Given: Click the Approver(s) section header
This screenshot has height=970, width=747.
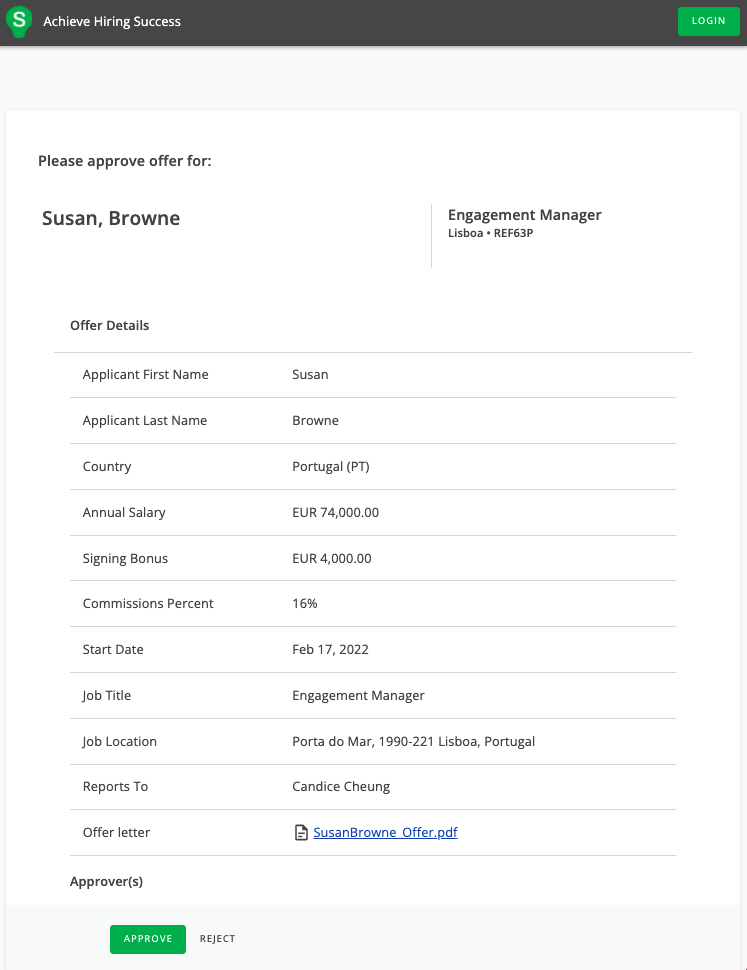Looking at the screenshot, I should tap(106, 882).
